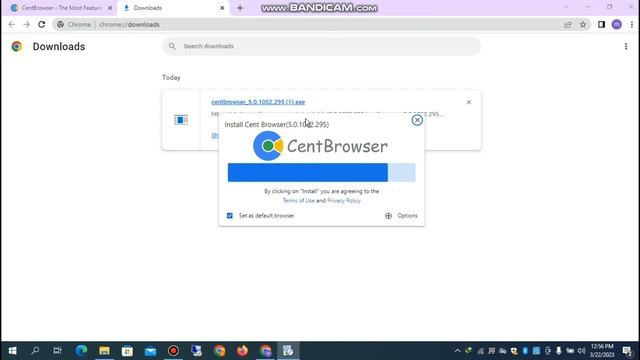The width and height of the screenshot is (640, 360).
Task: Open a new browser tab
Action: tap(240, 8)
